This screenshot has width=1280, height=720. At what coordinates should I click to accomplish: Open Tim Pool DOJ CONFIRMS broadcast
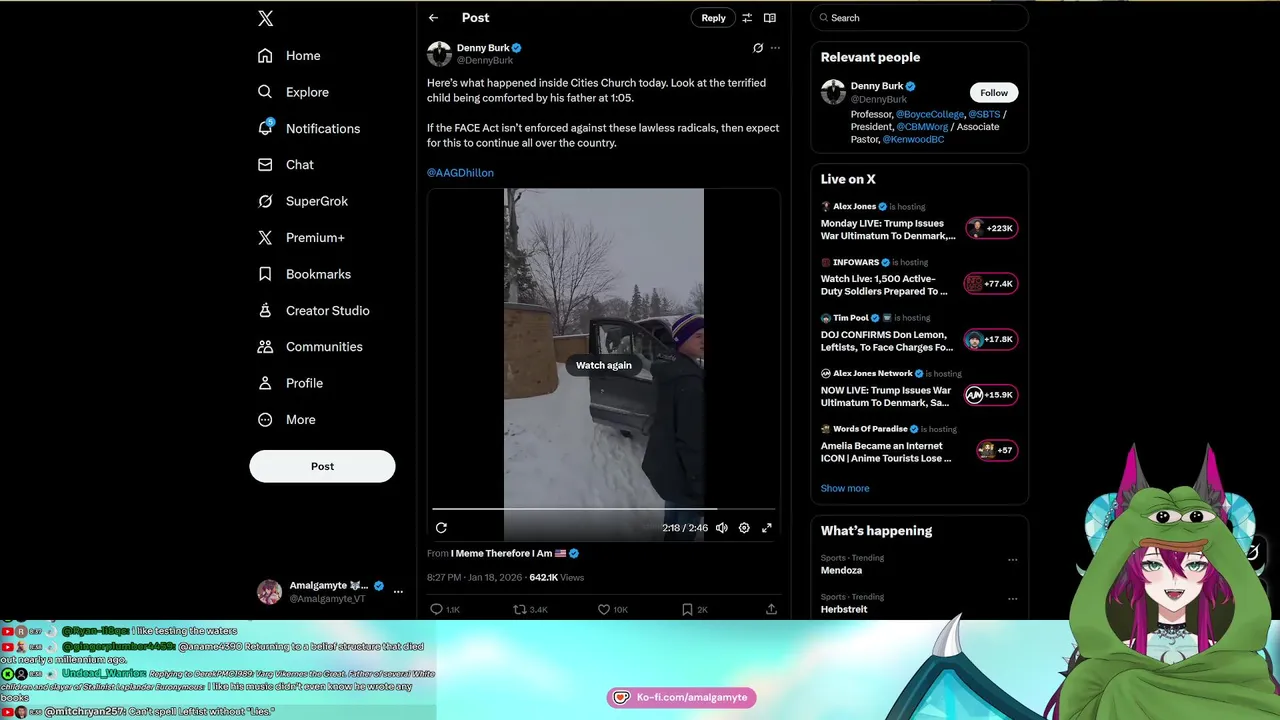[887, 341]
